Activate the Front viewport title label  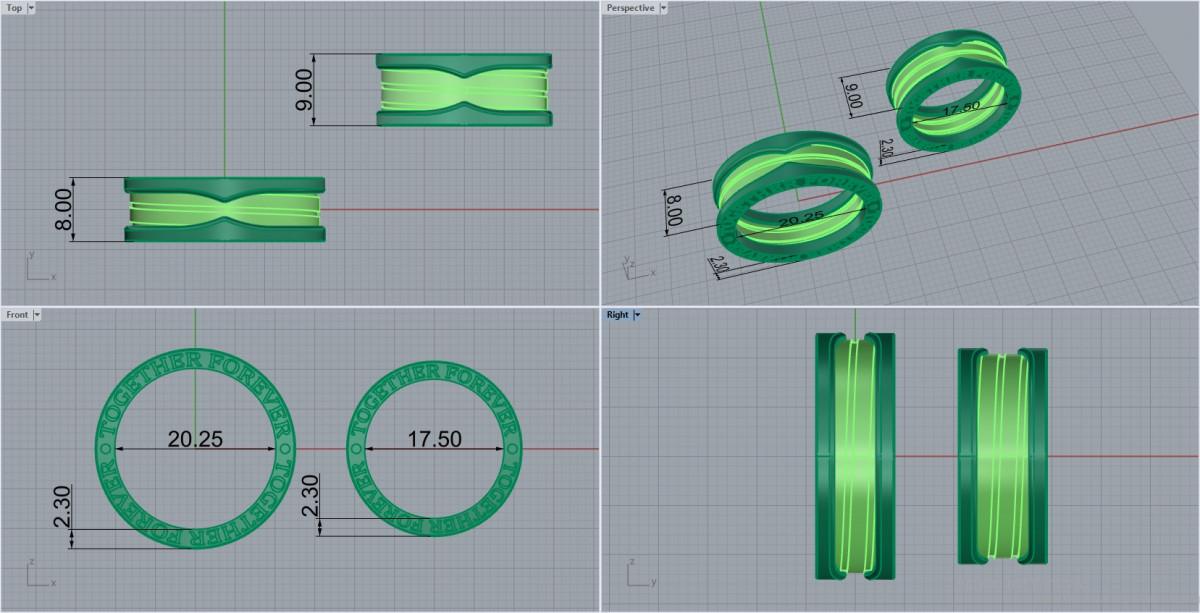[17, 315]
